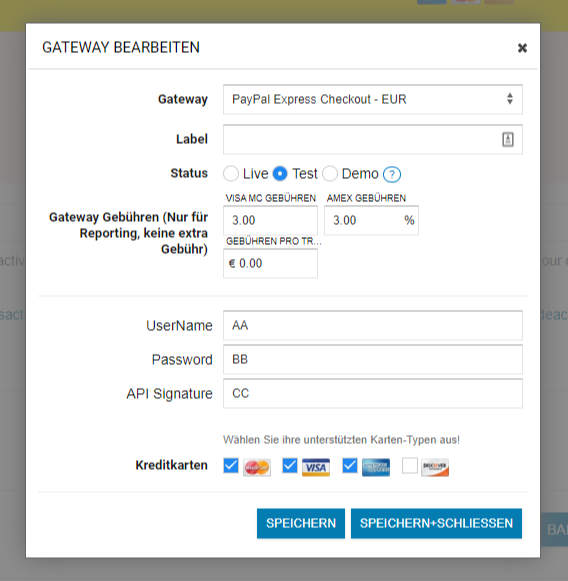Click the Speichern button

[x=301, y=523]
